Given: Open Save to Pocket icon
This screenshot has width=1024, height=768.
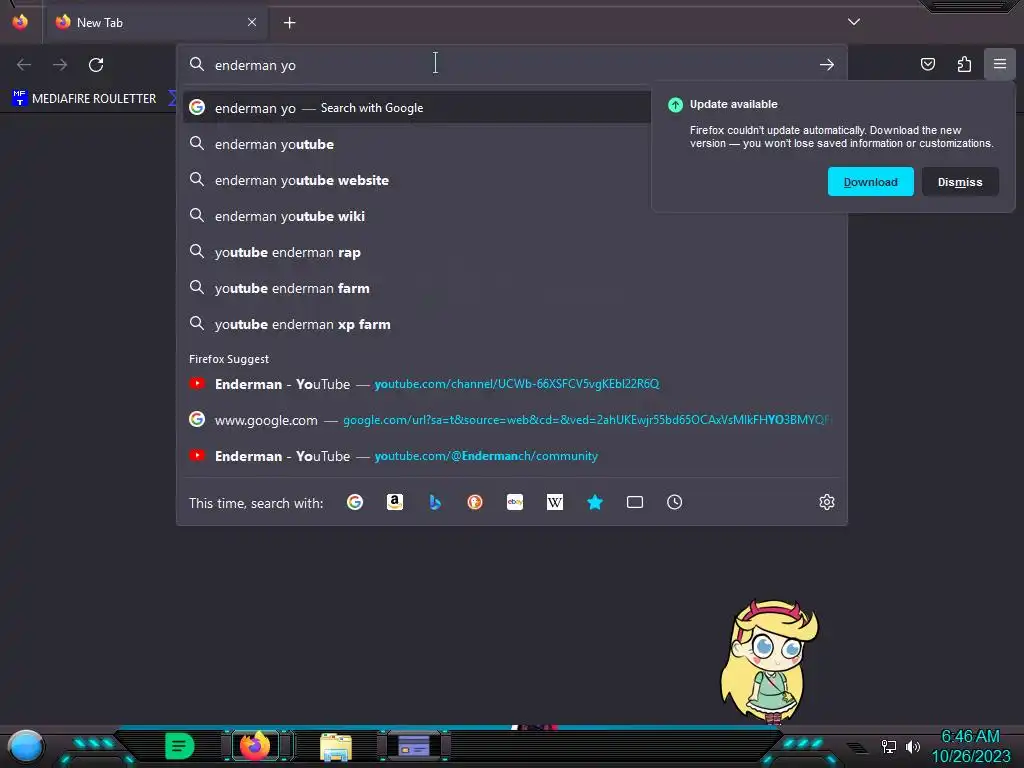Looking at the screenshot, I should [928, 64].
